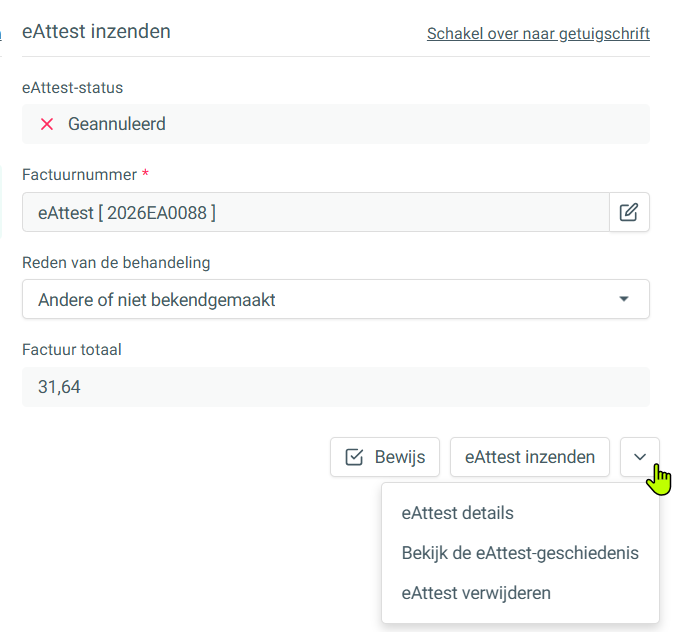Screen dimensions: 677x632
Task: Choose Bekijk de eAttest-geschiedenis menu entry
Action: pos(520,553)
